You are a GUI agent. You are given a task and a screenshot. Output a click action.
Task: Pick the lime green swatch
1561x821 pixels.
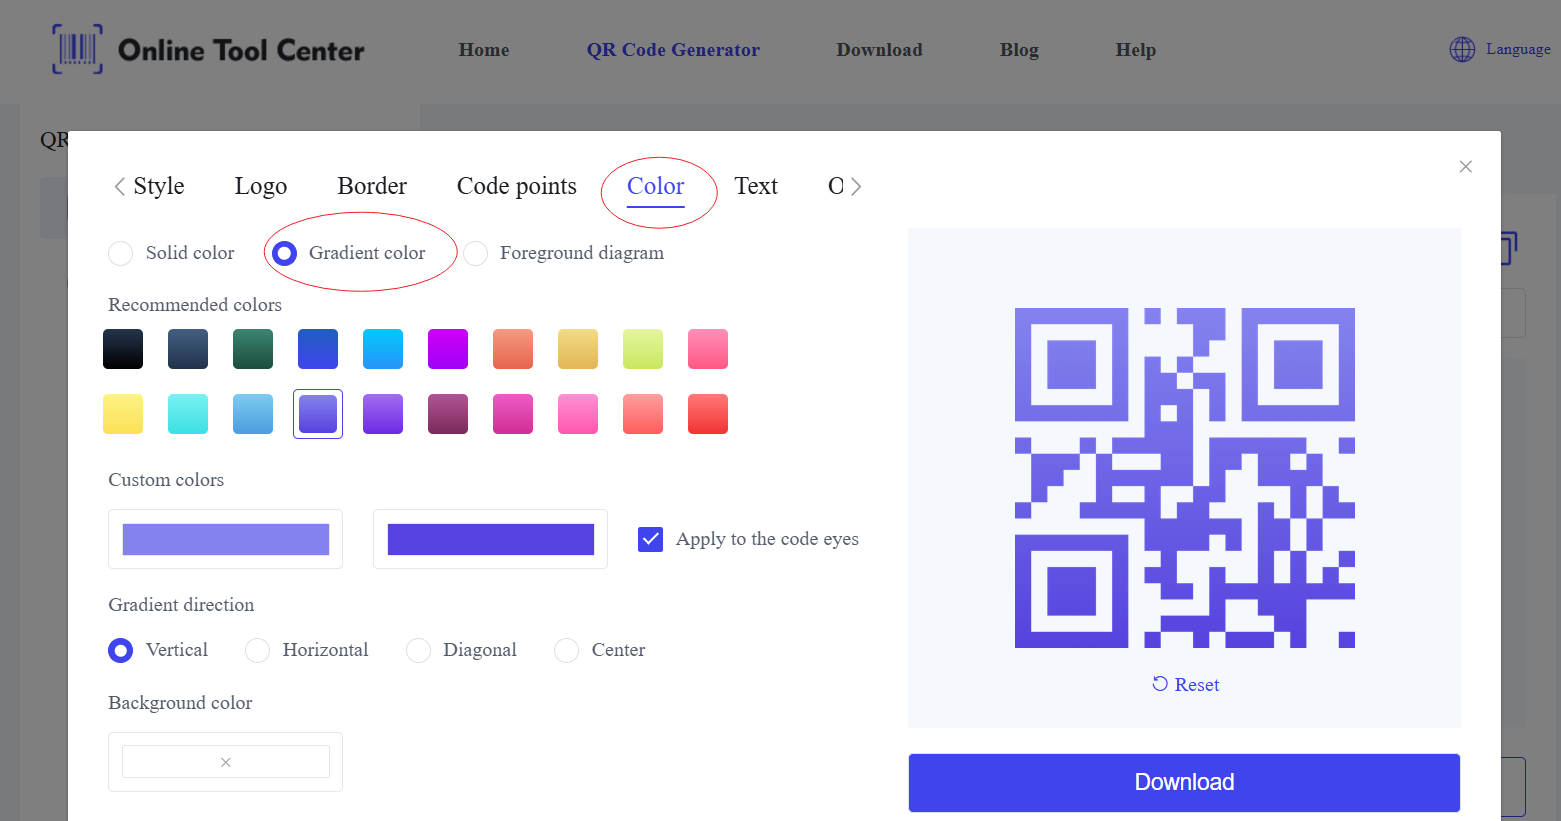[643, 349]
